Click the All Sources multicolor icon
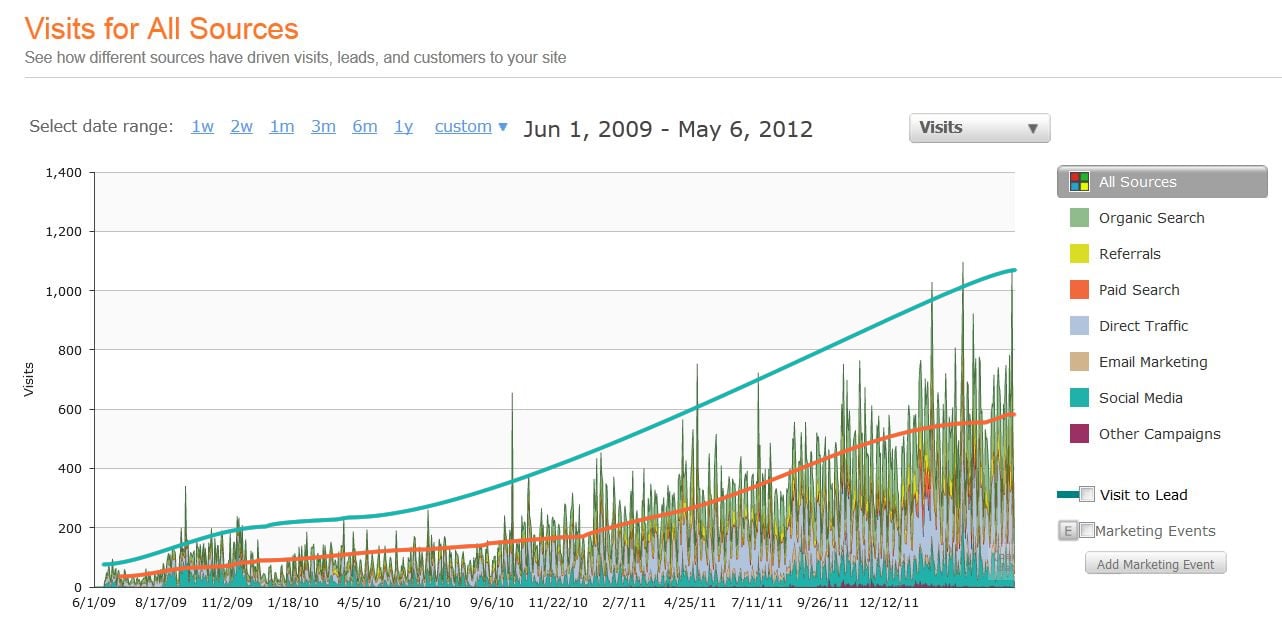This screenshot has height=638, width=1282. click(x=1079, y=182)
